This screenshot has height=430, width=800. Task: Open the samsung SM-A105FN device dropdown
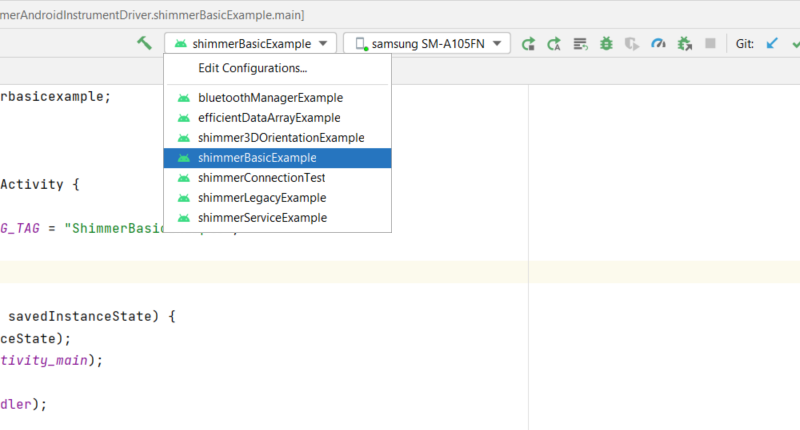[427, 43]
